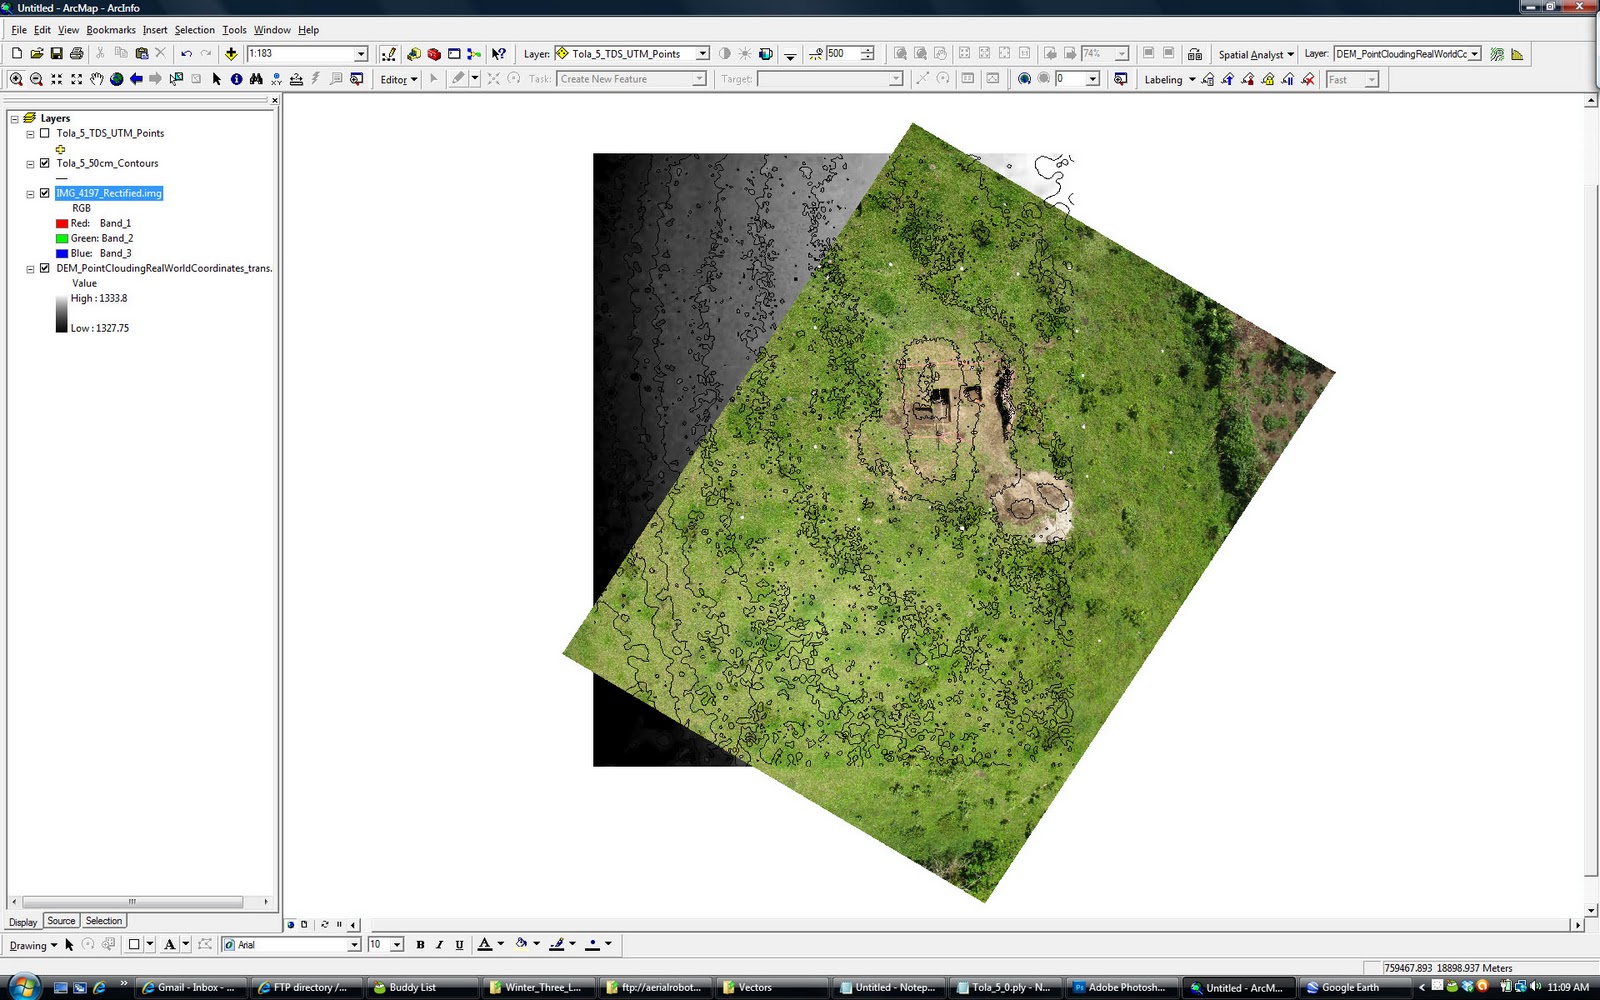The image size is (1600, 1000).
Task: Open the Selection menu
Action: click(x=194, y=29)
